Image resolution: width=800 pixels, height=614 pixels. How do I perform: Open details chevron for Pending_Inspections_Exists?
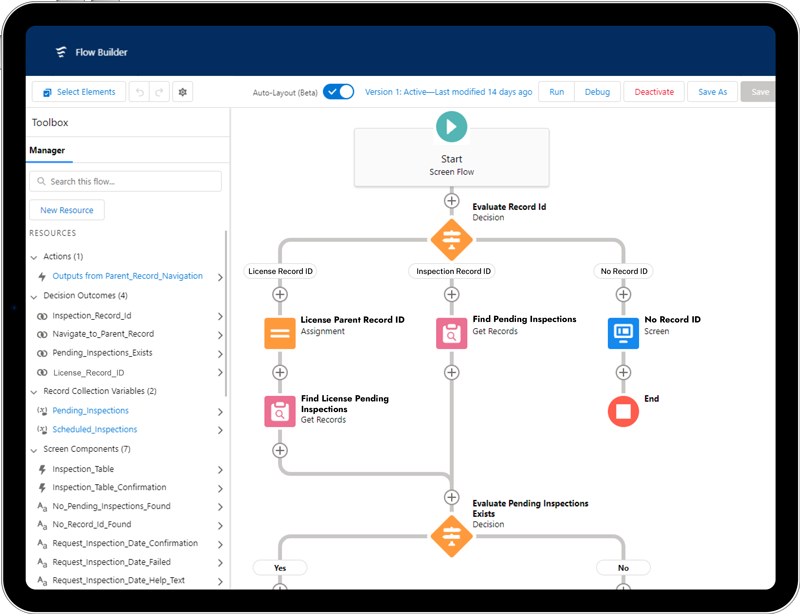click(x=220, y=354)
